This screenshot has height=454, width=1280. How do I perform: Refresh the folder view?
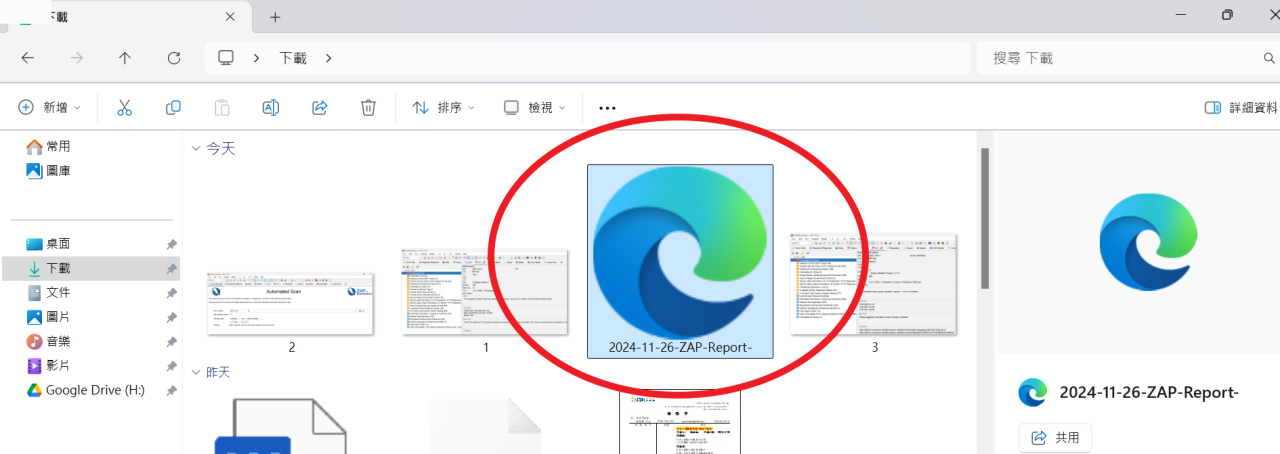(x=174, y=58)
